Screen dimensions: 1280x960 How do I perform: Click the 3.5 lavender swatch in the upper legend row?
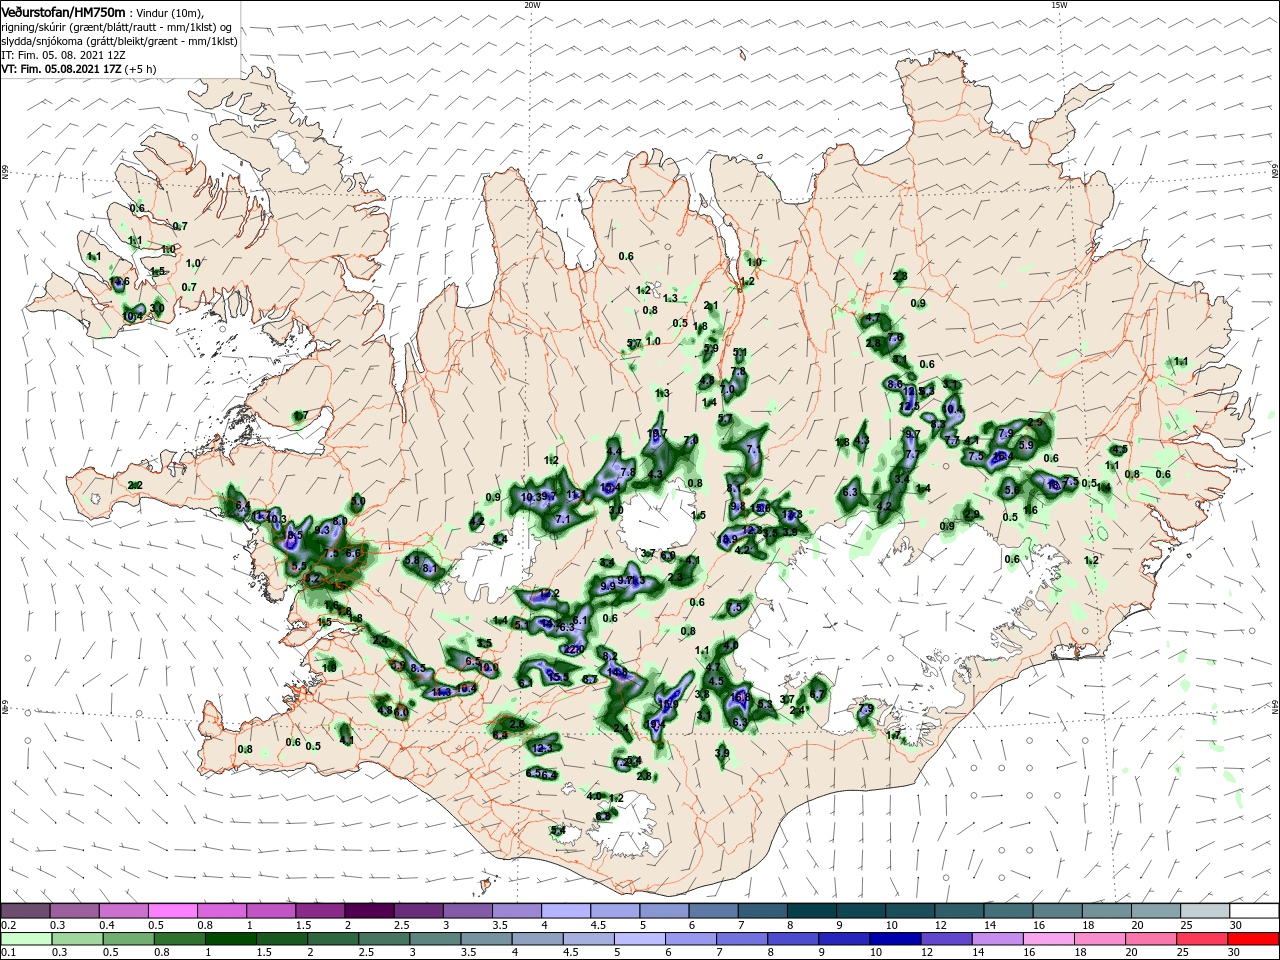515,911
